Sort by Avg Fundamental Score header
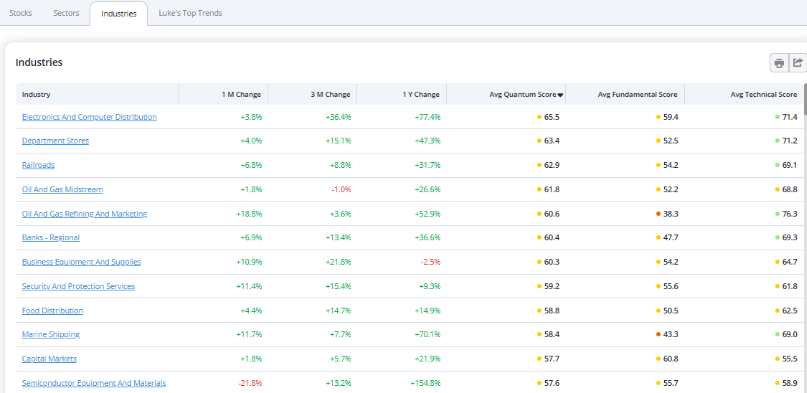Viewport: 807px width, 393px height. pyautogui.click(x=637, y=95)
